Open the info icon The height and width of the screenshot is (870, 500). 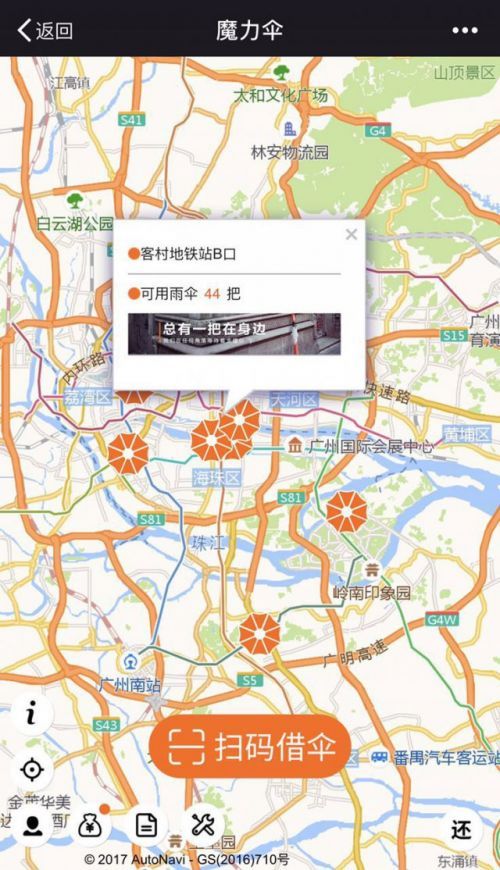point(32,712)
